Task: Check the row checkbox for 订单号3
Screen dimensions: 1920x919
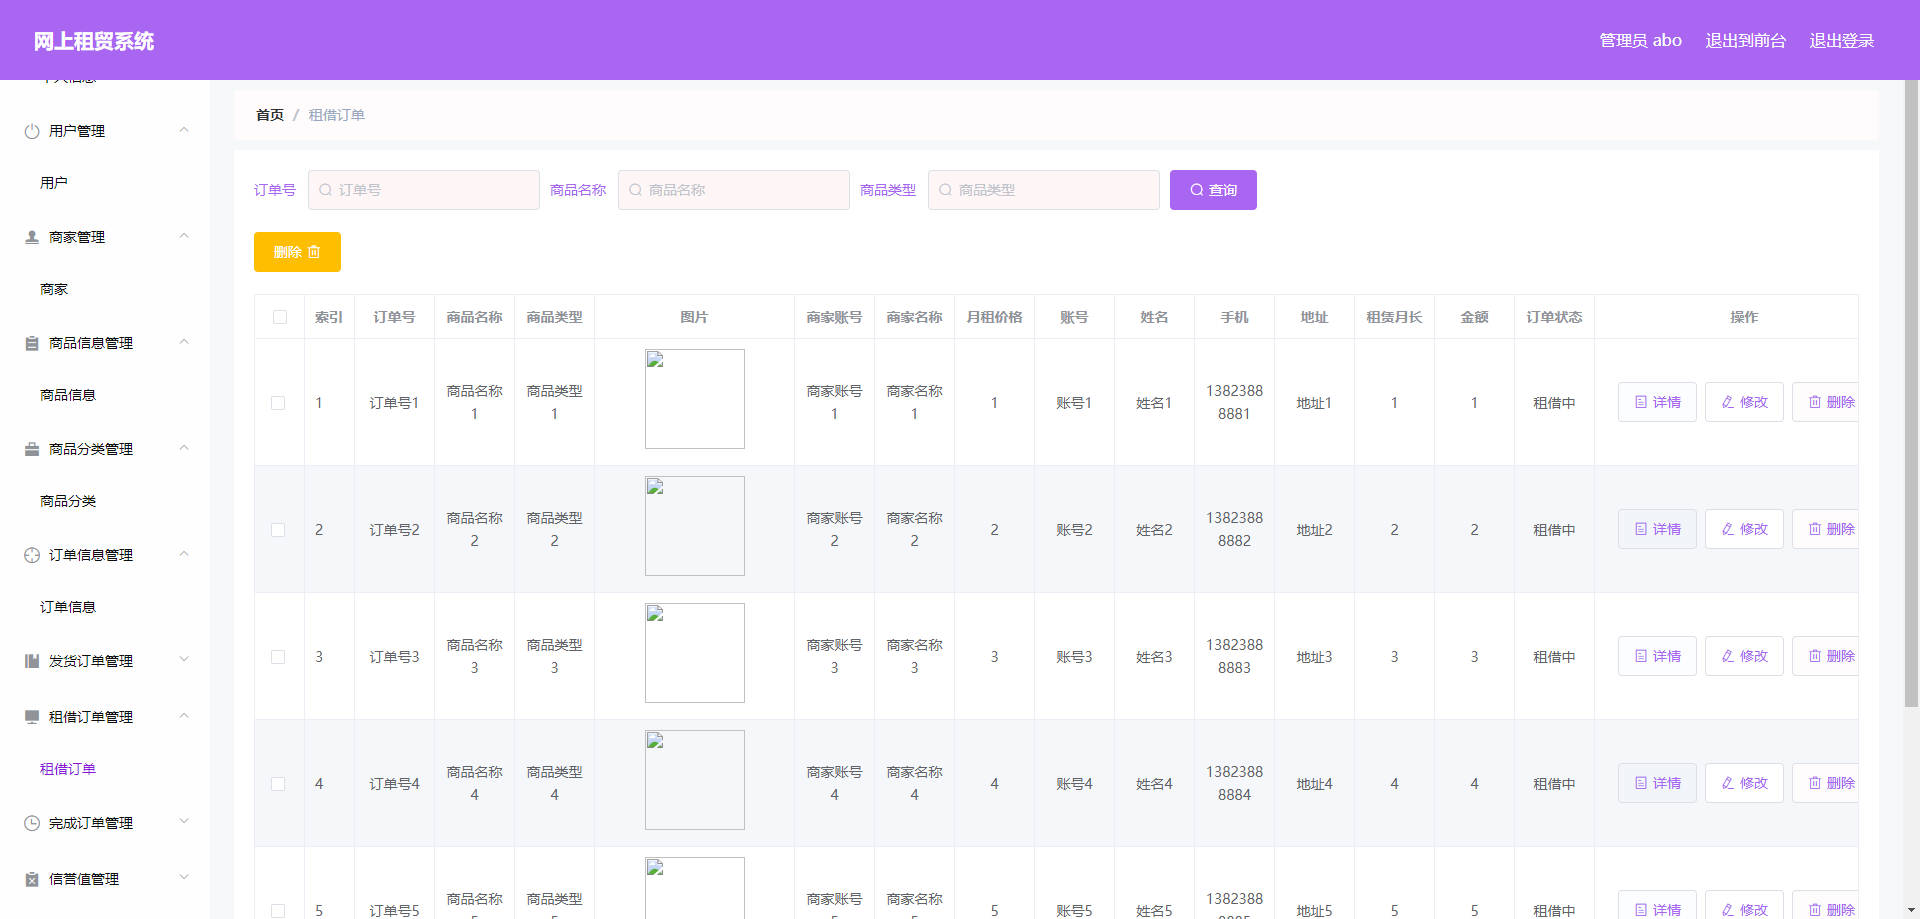Action: click(x=278, y=657)
